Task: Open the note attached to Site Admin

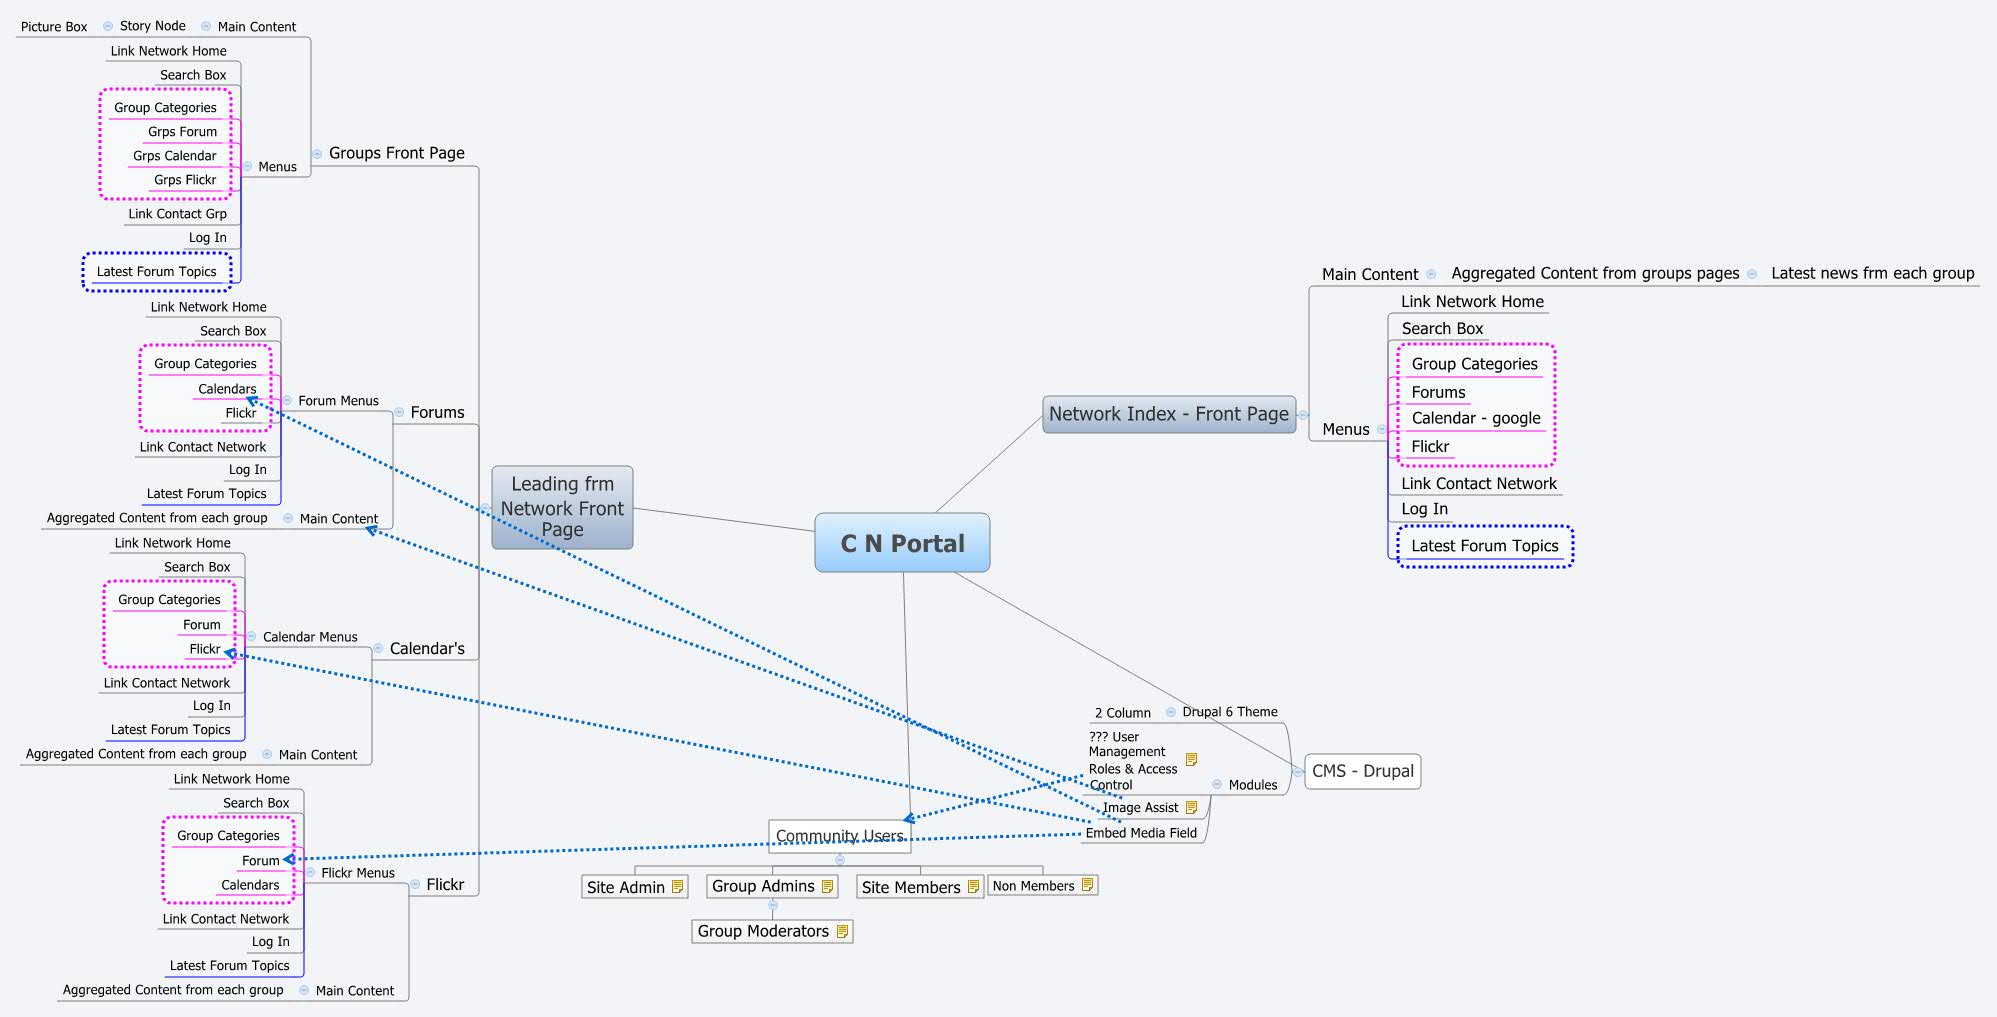Action: 680,886
